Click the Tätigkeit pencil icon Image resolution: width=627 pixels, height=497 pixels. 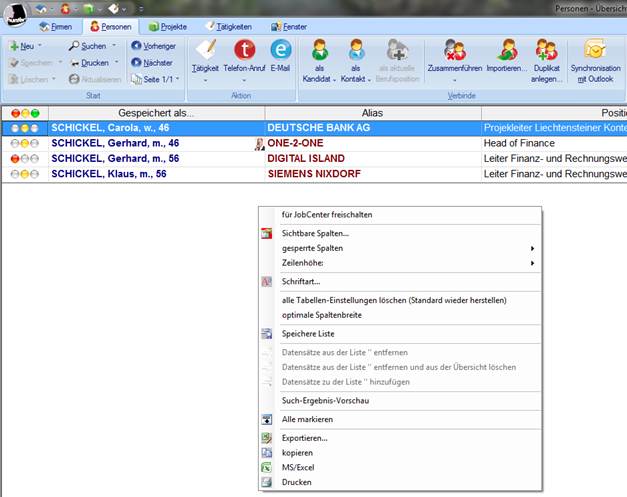point(206,49)
